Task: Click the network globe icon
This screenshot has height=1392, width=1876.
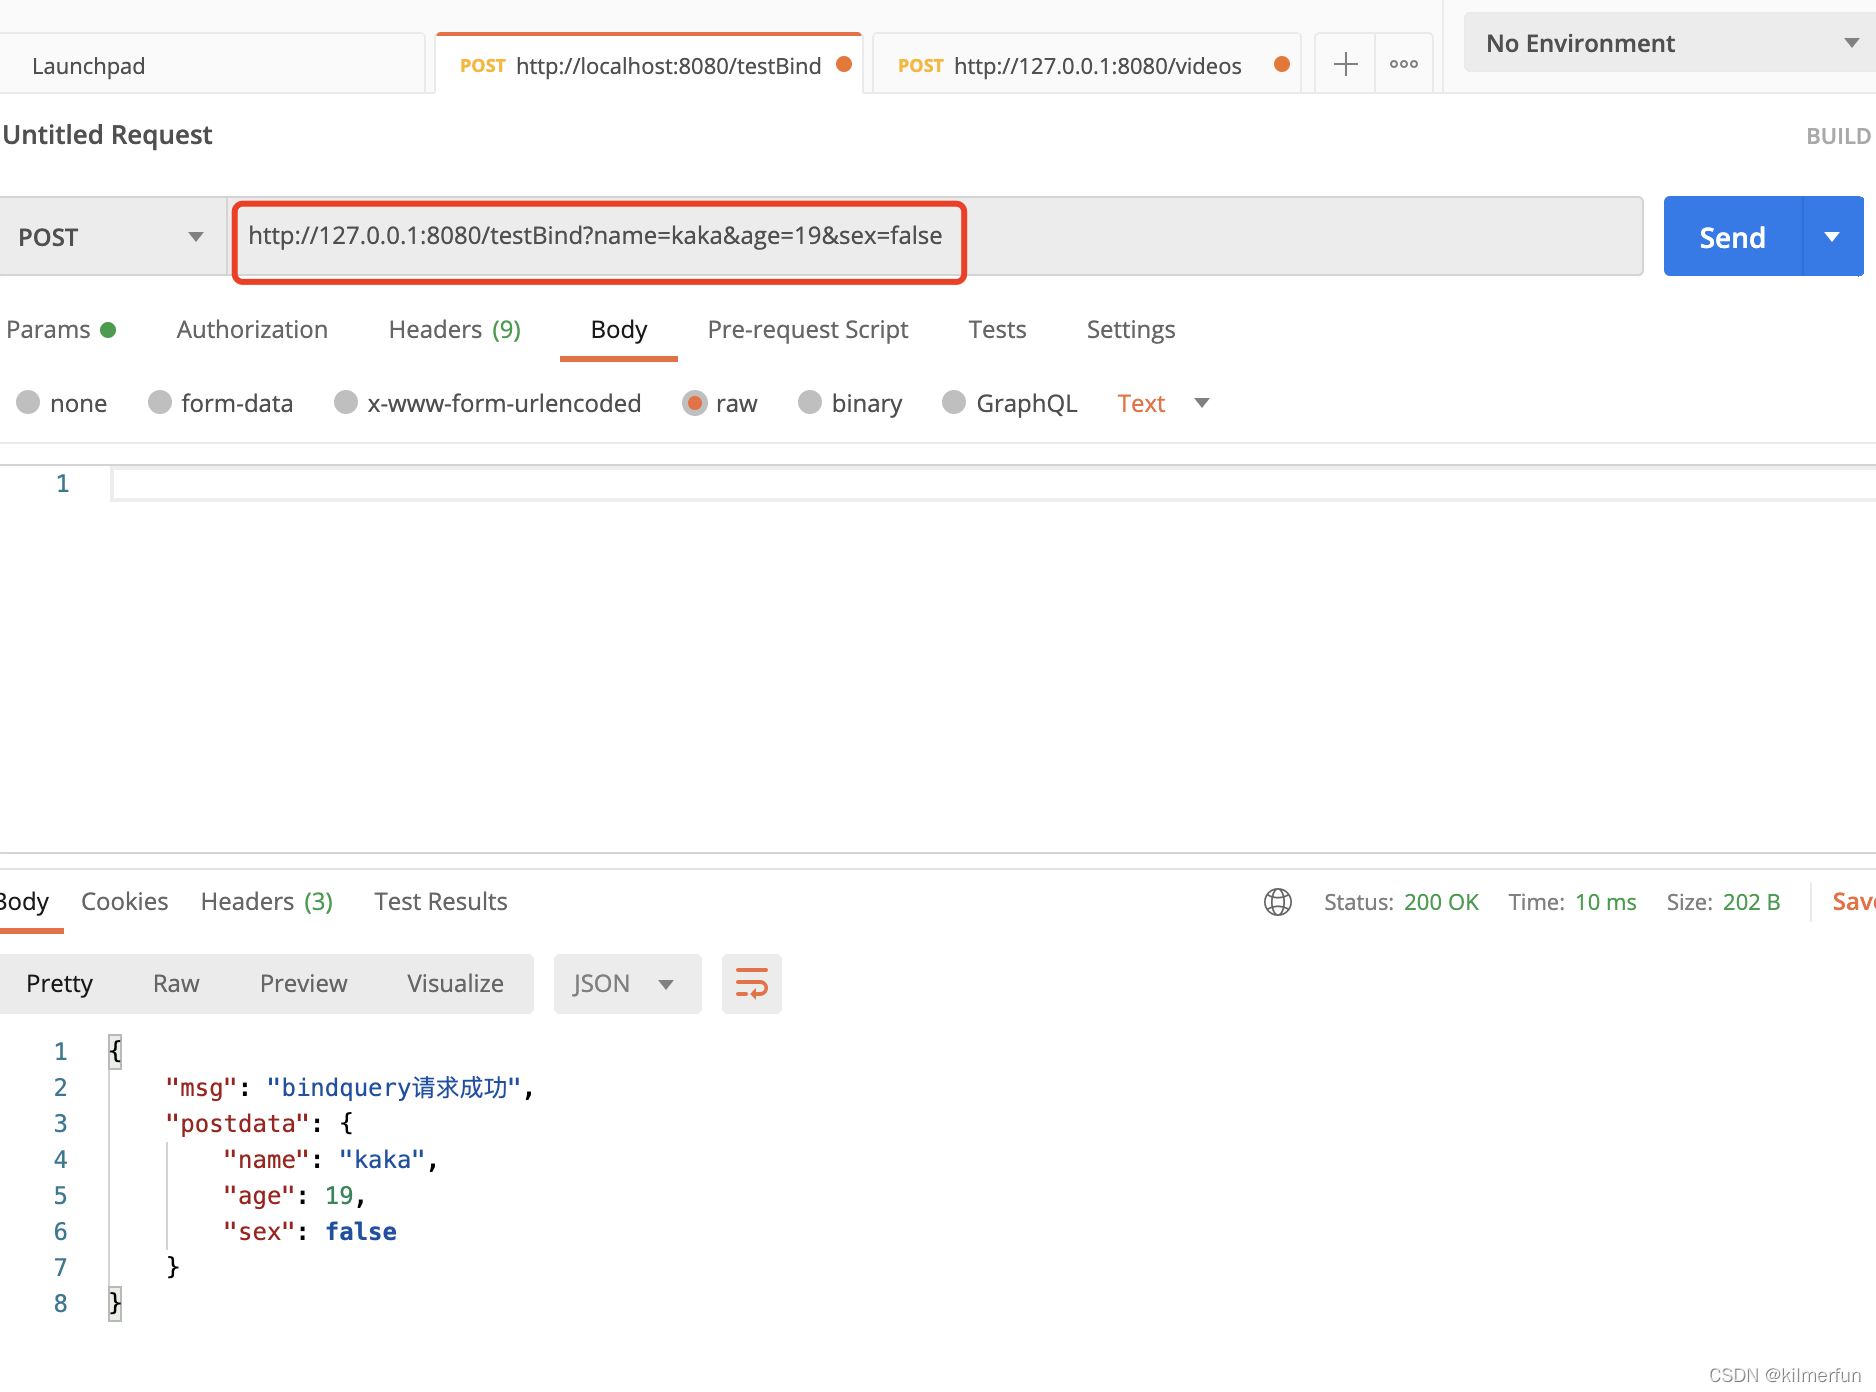Action: pyautogui.click(x=1278, y=902)
